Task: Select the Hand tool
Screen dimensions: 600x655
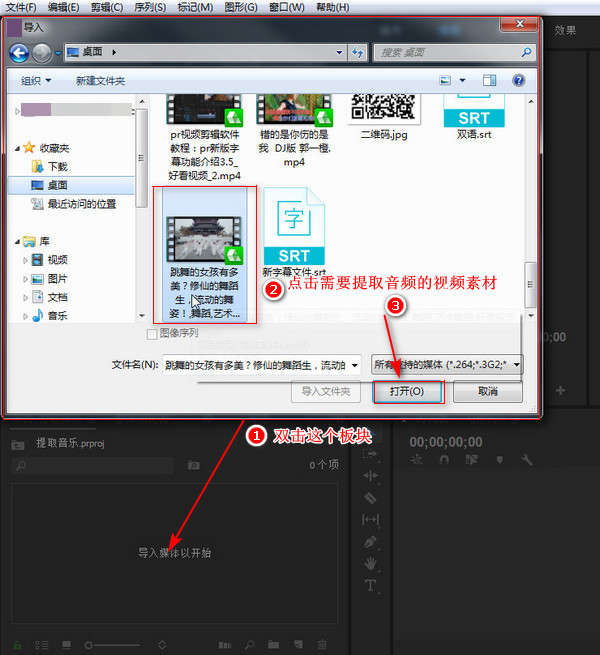Action: click(x=371, y=564)
